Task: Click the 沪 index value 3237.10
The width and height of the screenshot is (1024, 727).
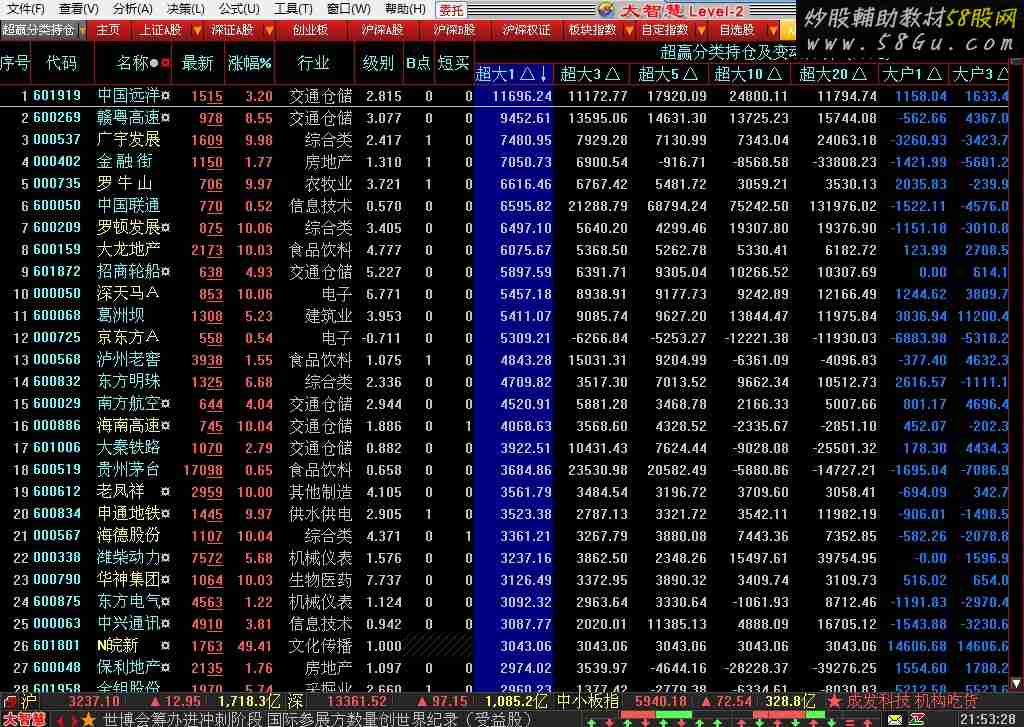Action: [x=94, y=702]
